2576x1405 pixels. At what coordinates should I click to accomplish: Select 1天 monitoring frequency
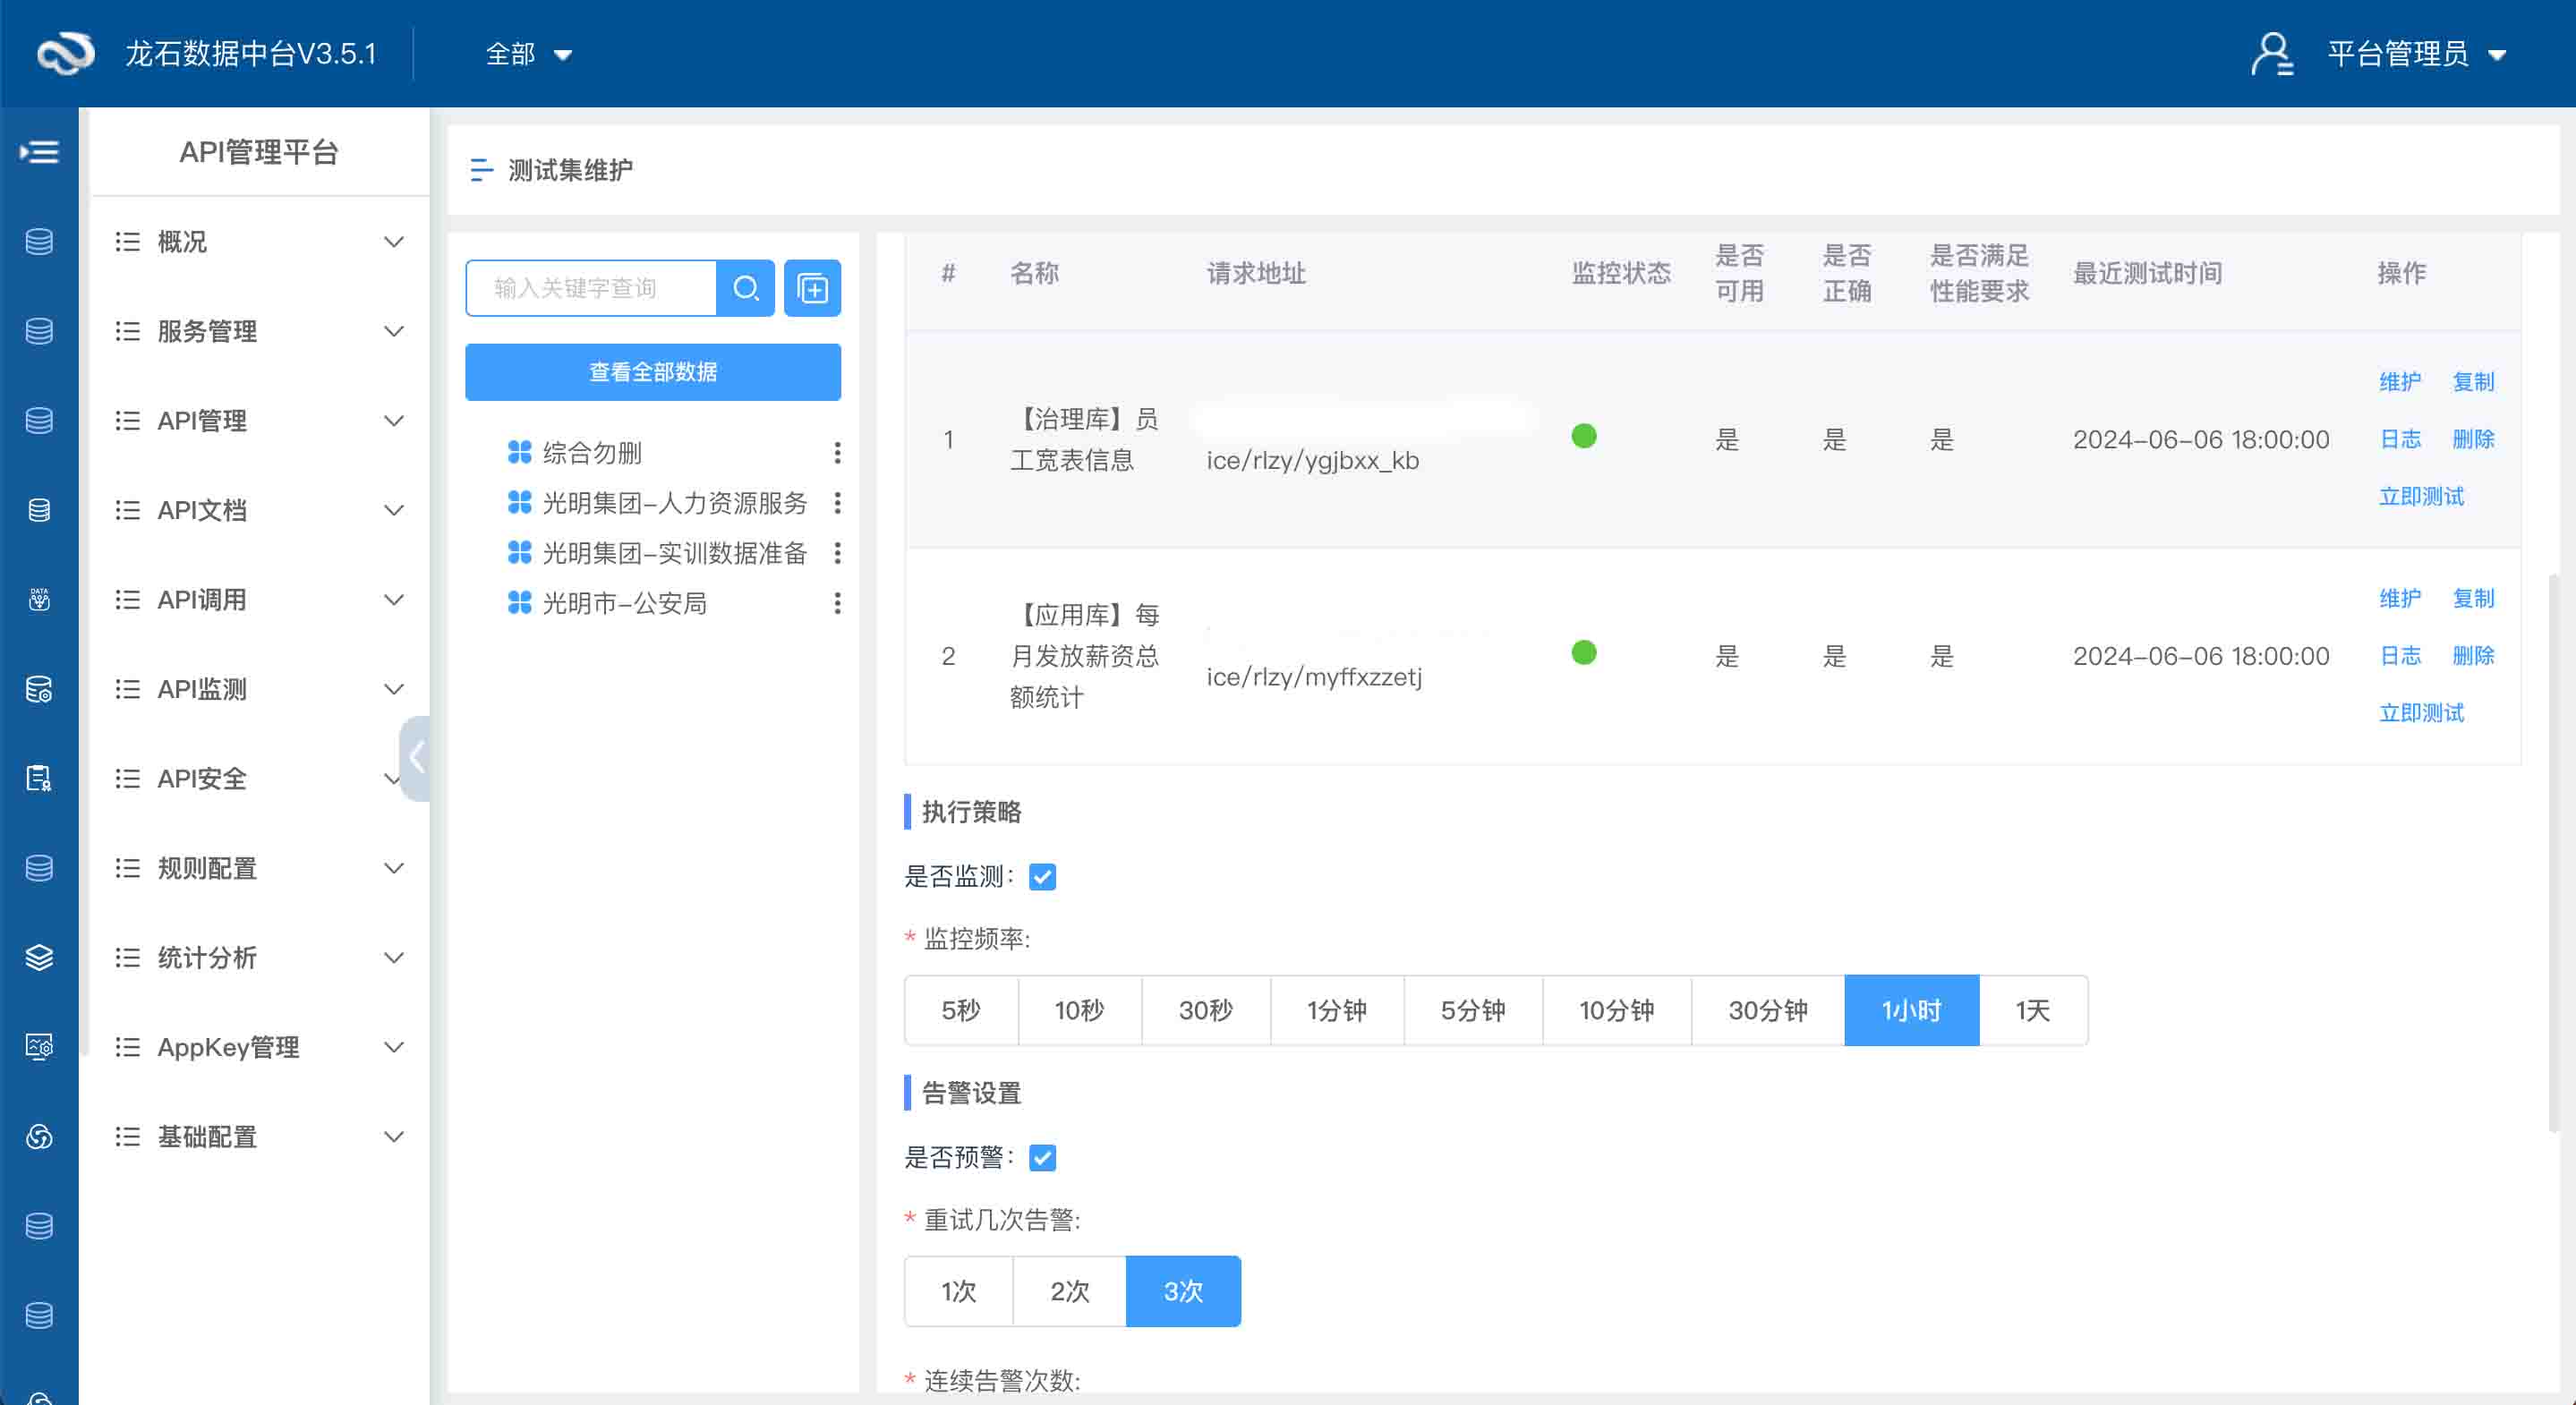point(2033,1010)
